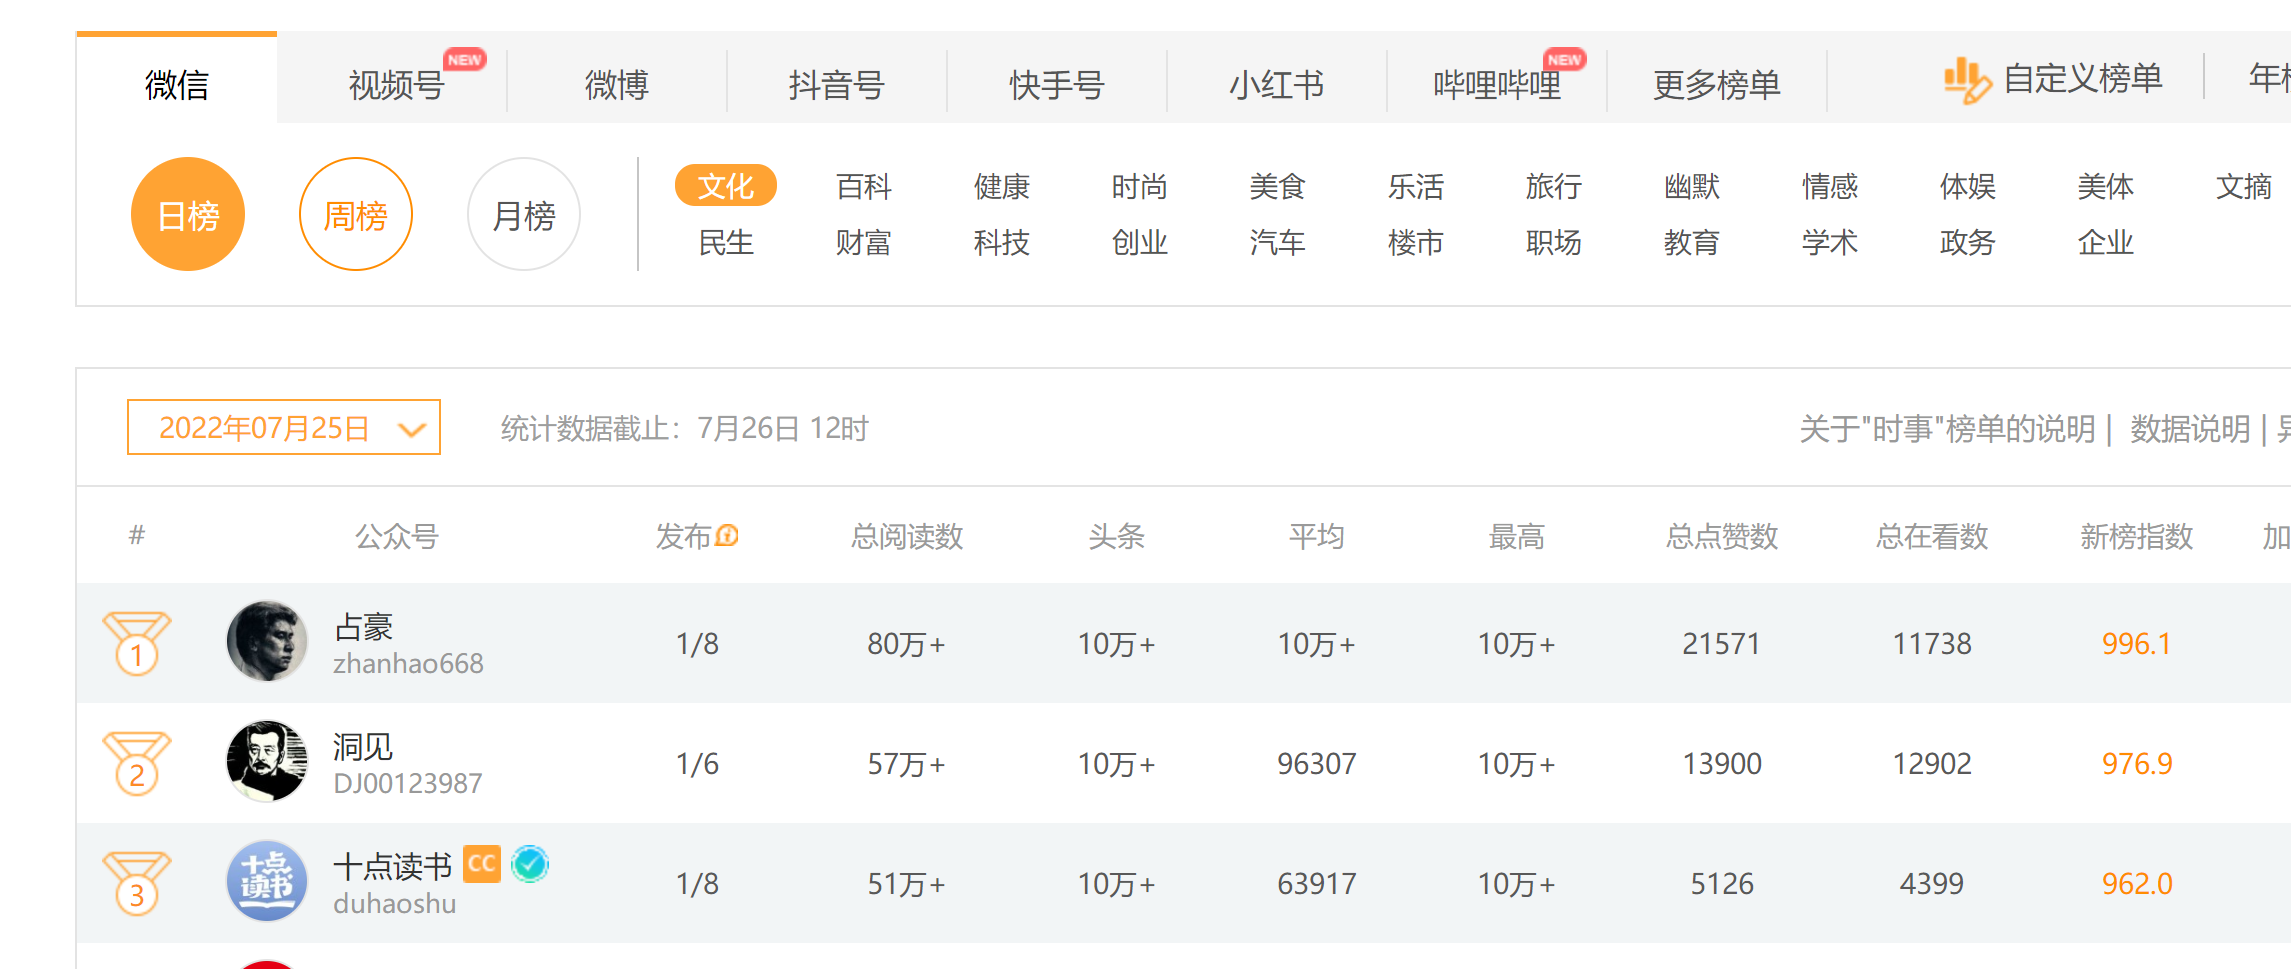Click the info icon beside 发布
The width and height of the screenshot is (2291, 969).
click(728, 535)
